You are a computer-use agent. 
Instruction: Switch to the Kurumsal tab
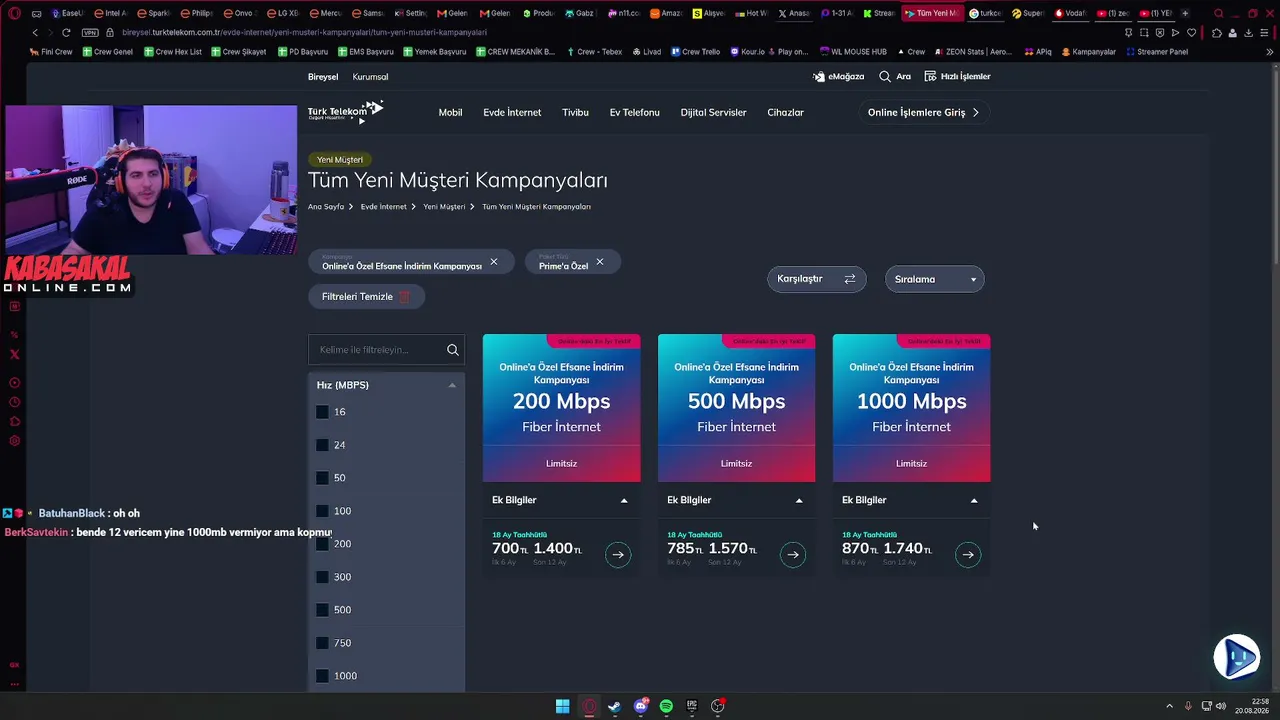click(x=371, y=77)
